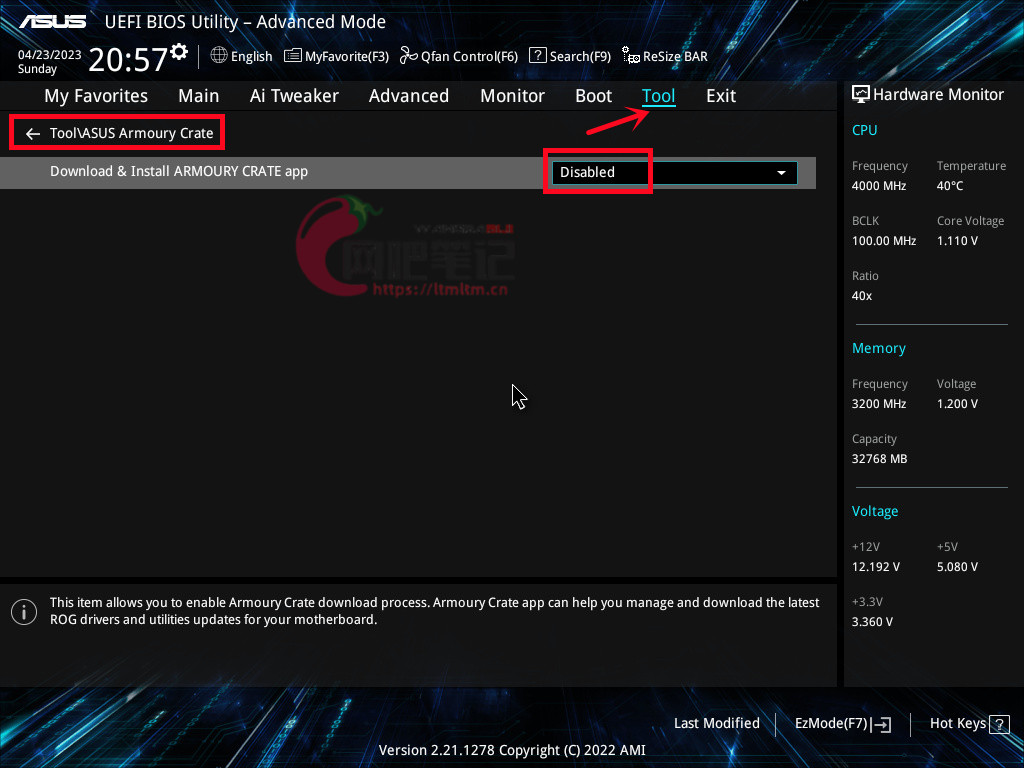The image size is (1024, 768).
Task: Click memory capacity value 32768 MB
Action: tap(879, 459)
